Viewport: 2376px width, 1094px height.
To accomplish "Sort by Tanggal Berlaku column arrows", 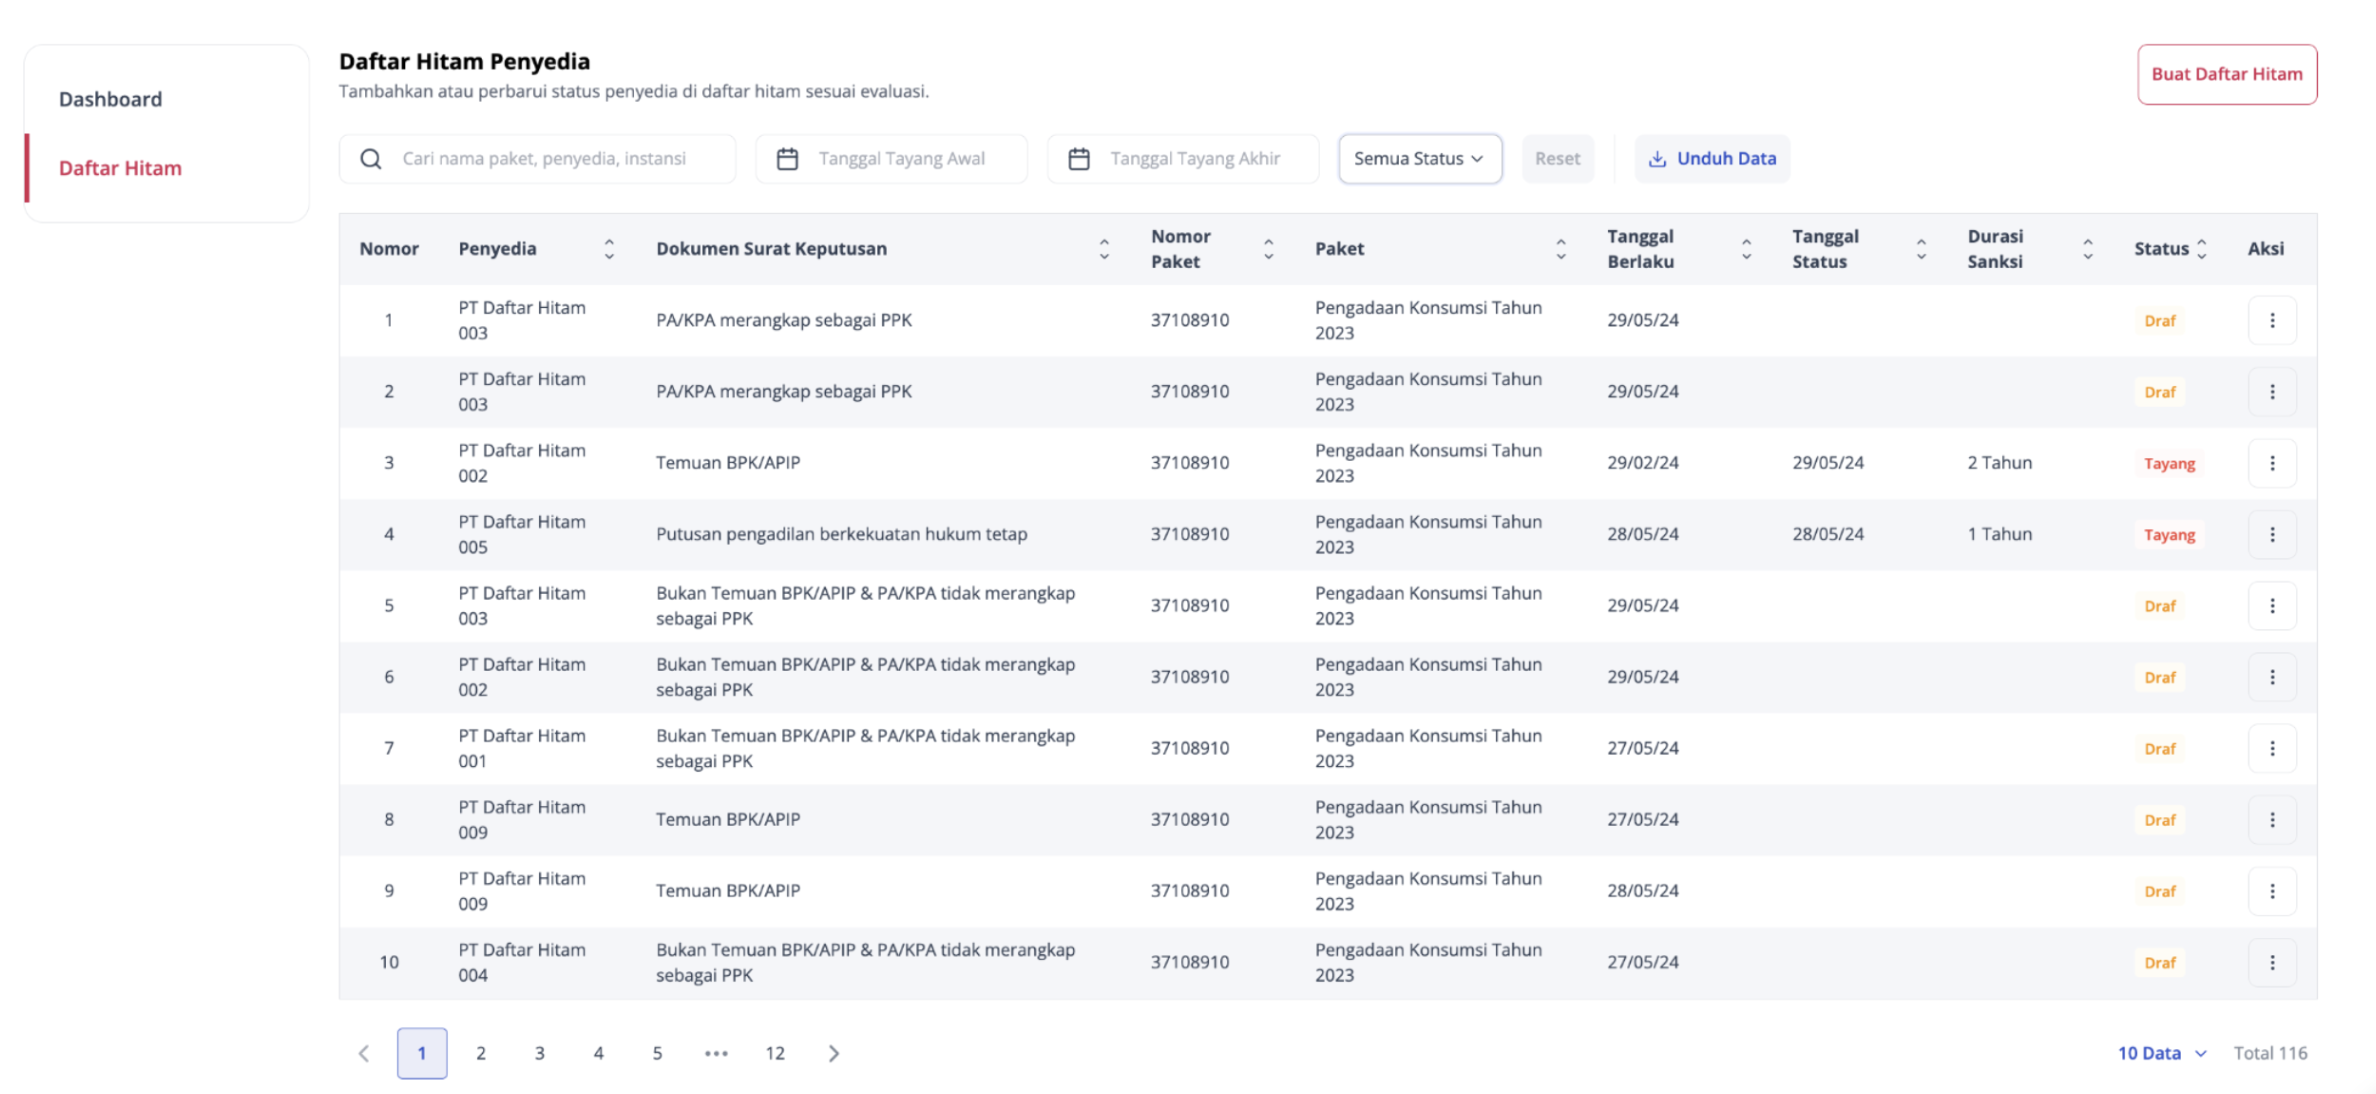I will (x=1746, y=249).
